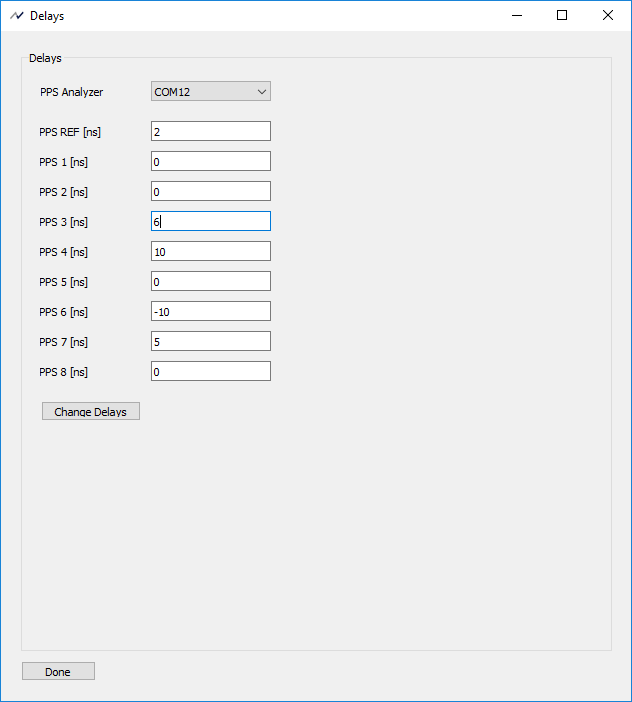Open the PPS Analyzer COM12 dropdown
This screenshot has width=632, height=702.
tap(211, 91)
